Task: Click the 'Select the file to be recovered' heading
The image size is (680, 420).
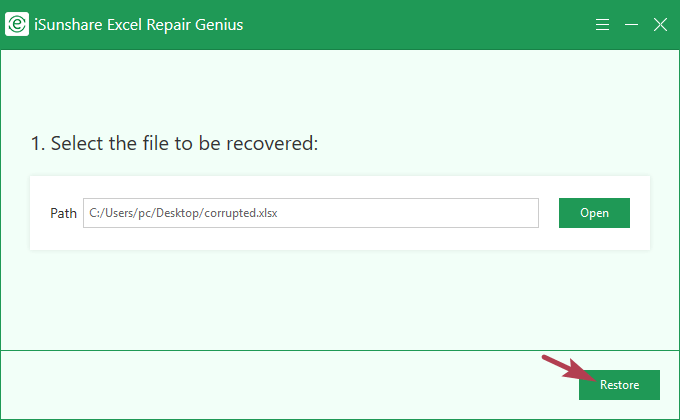Action: pyautogui.click(x=174, y=144)
